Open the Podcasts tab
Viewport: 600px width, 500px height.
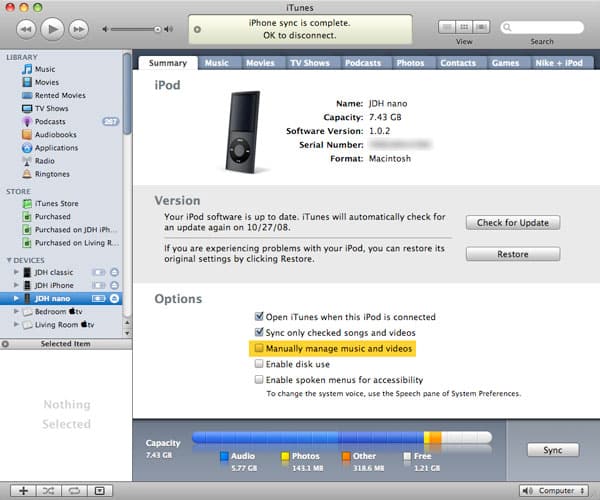[x=363, y=63]
